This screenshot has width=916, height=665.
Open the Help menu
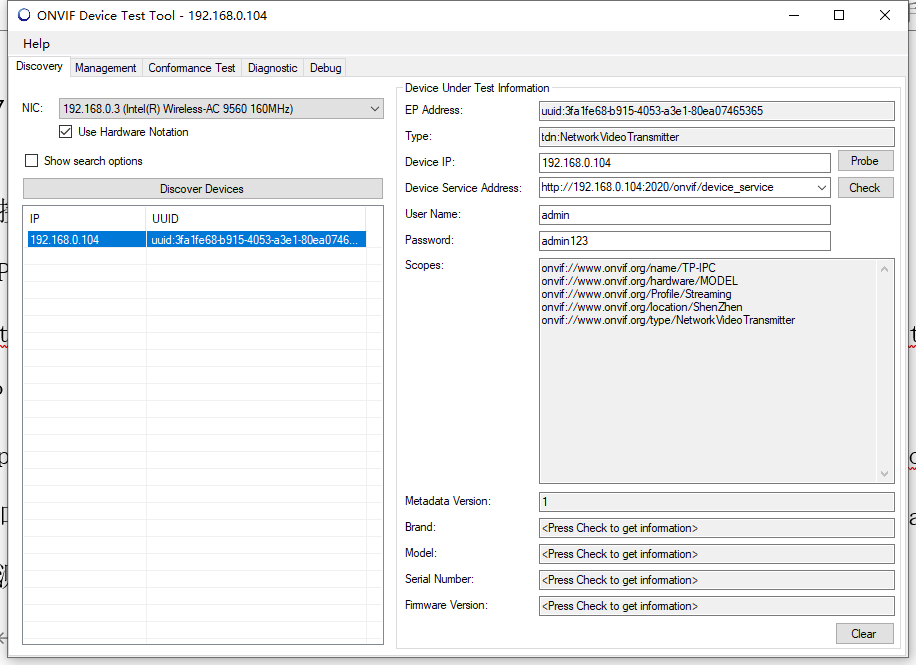[x=37, y=44]
